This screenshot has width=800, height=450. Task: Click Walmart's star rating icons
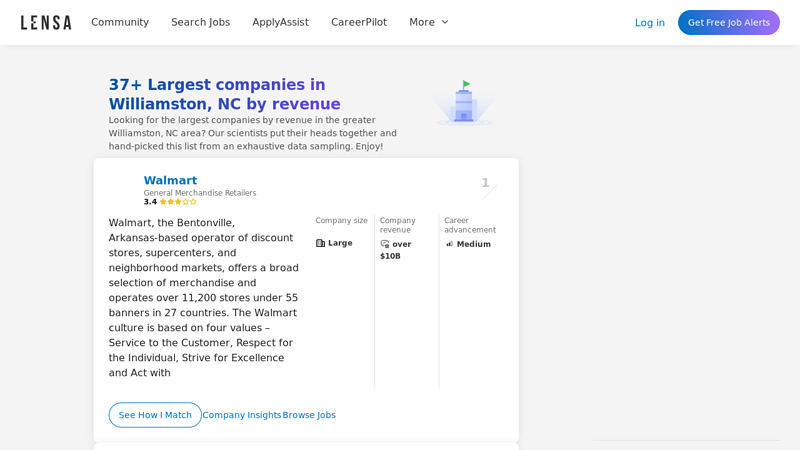click(178, 202)
